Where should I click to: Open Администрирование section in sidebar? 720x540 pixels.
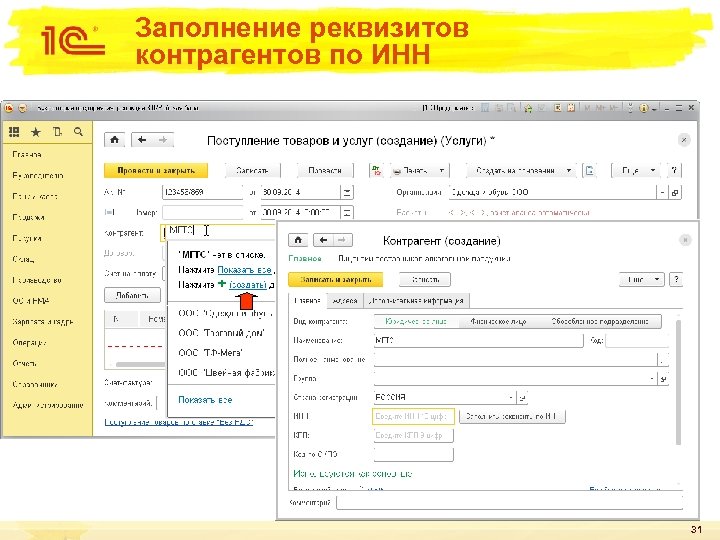click(x=48, y=405)
